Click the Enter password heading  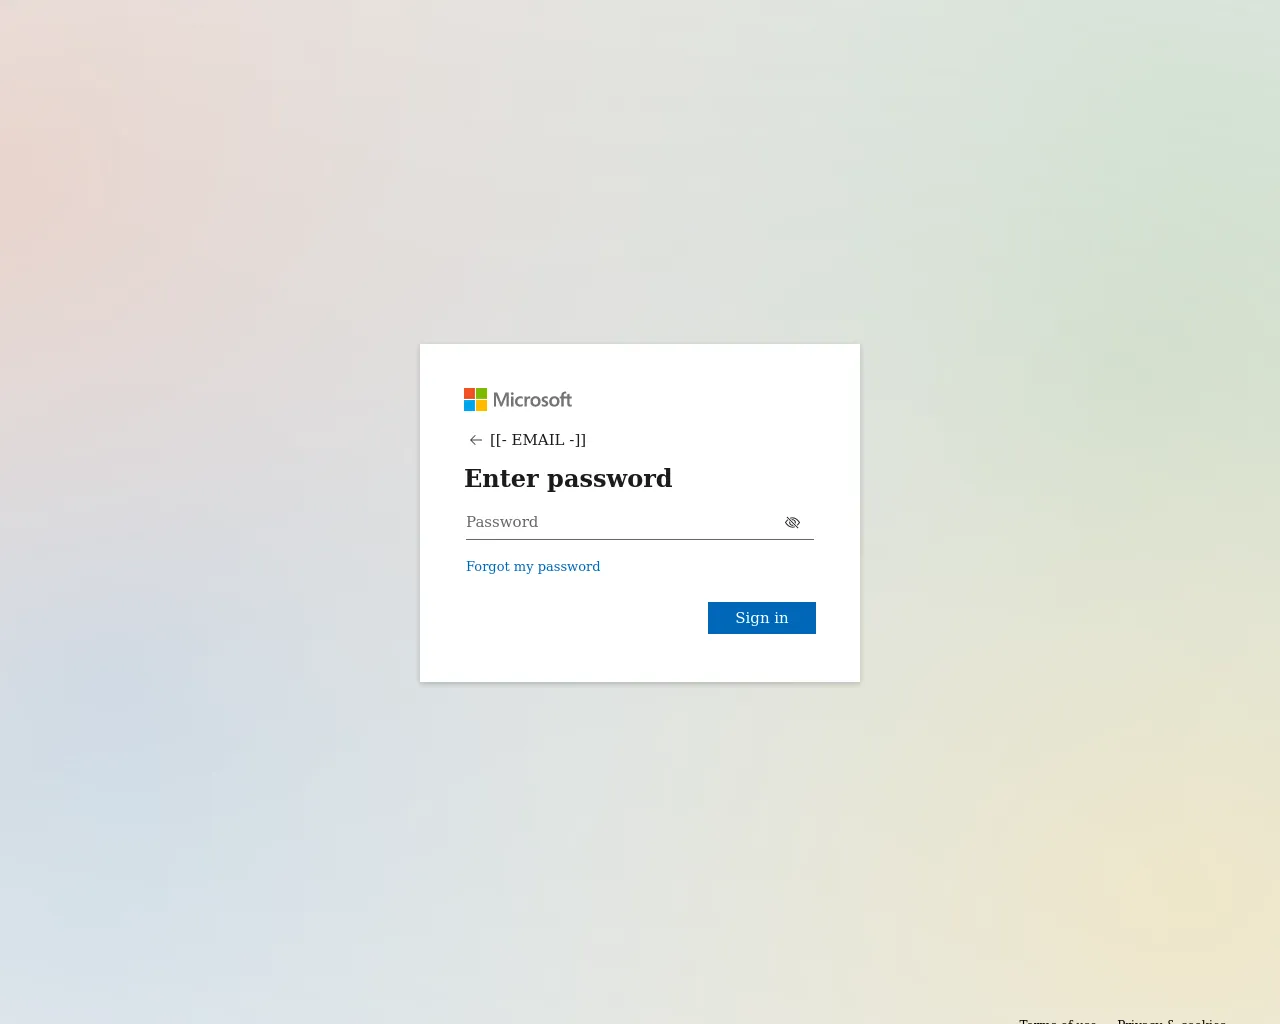pos(568,478)
